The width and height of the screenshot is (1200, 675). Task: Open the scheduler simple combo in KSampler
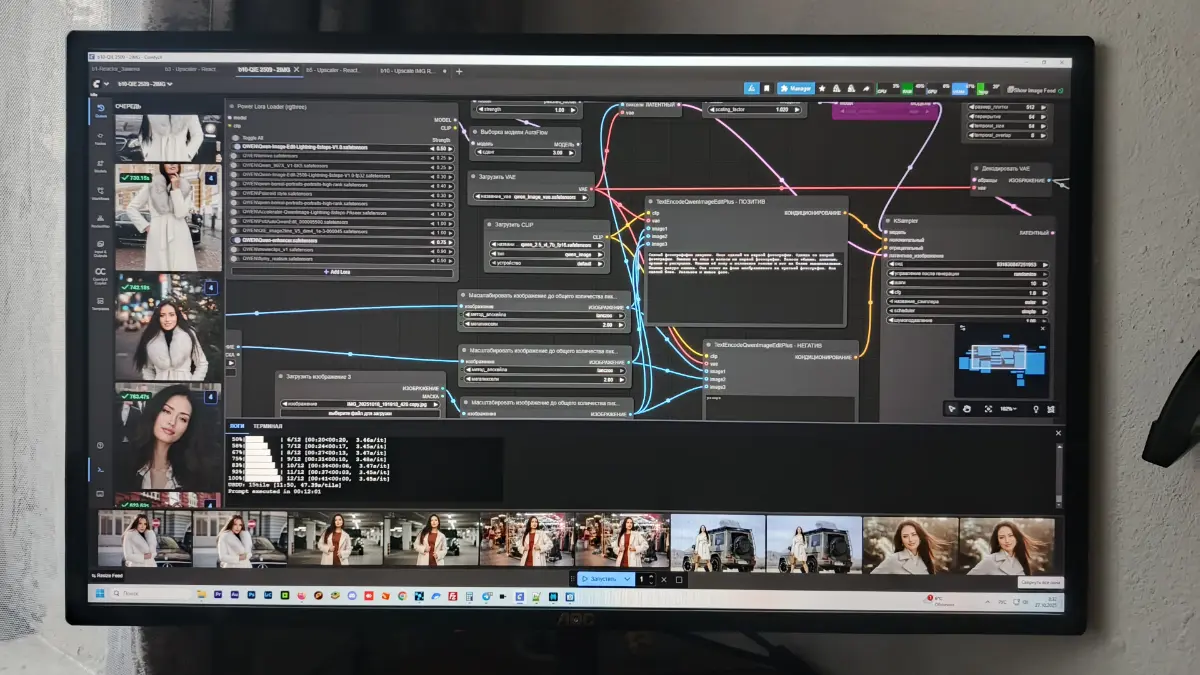tap(970, 311)
